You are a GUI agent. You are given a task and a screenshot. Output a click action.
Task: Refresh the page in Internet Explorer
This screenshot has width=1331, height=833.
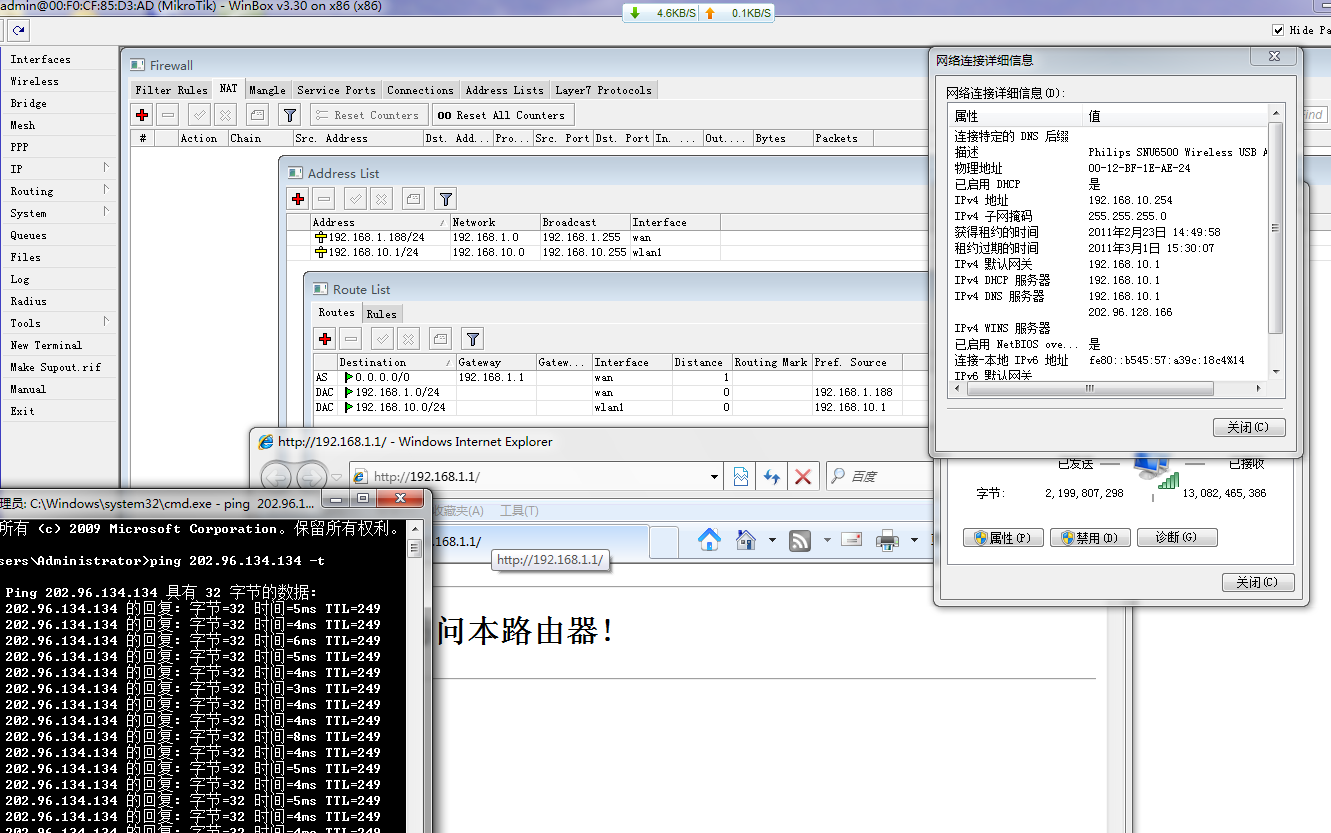[772, 477]
